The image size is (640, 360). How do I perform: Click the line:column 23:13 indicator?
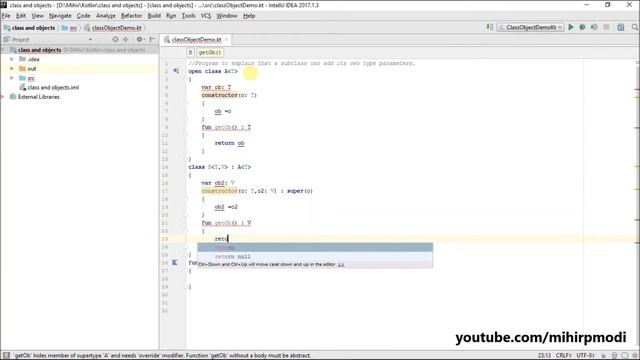(x=544, y=356)
